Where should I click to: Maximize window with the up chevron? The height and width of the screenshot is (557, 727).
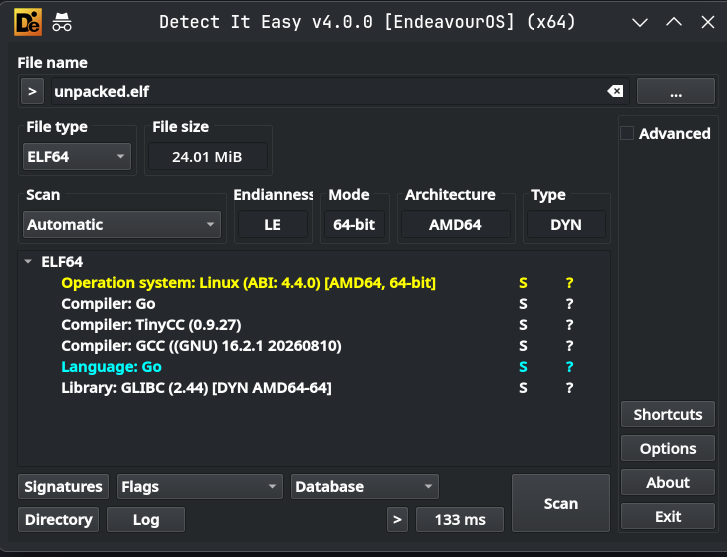coord(674,21)
